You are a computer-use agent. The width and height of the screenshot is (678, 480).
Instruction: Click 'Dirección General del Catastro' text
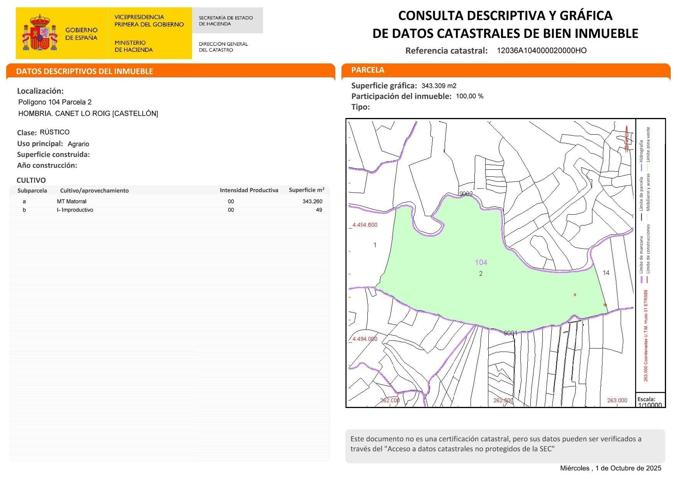tap(223, 47)
